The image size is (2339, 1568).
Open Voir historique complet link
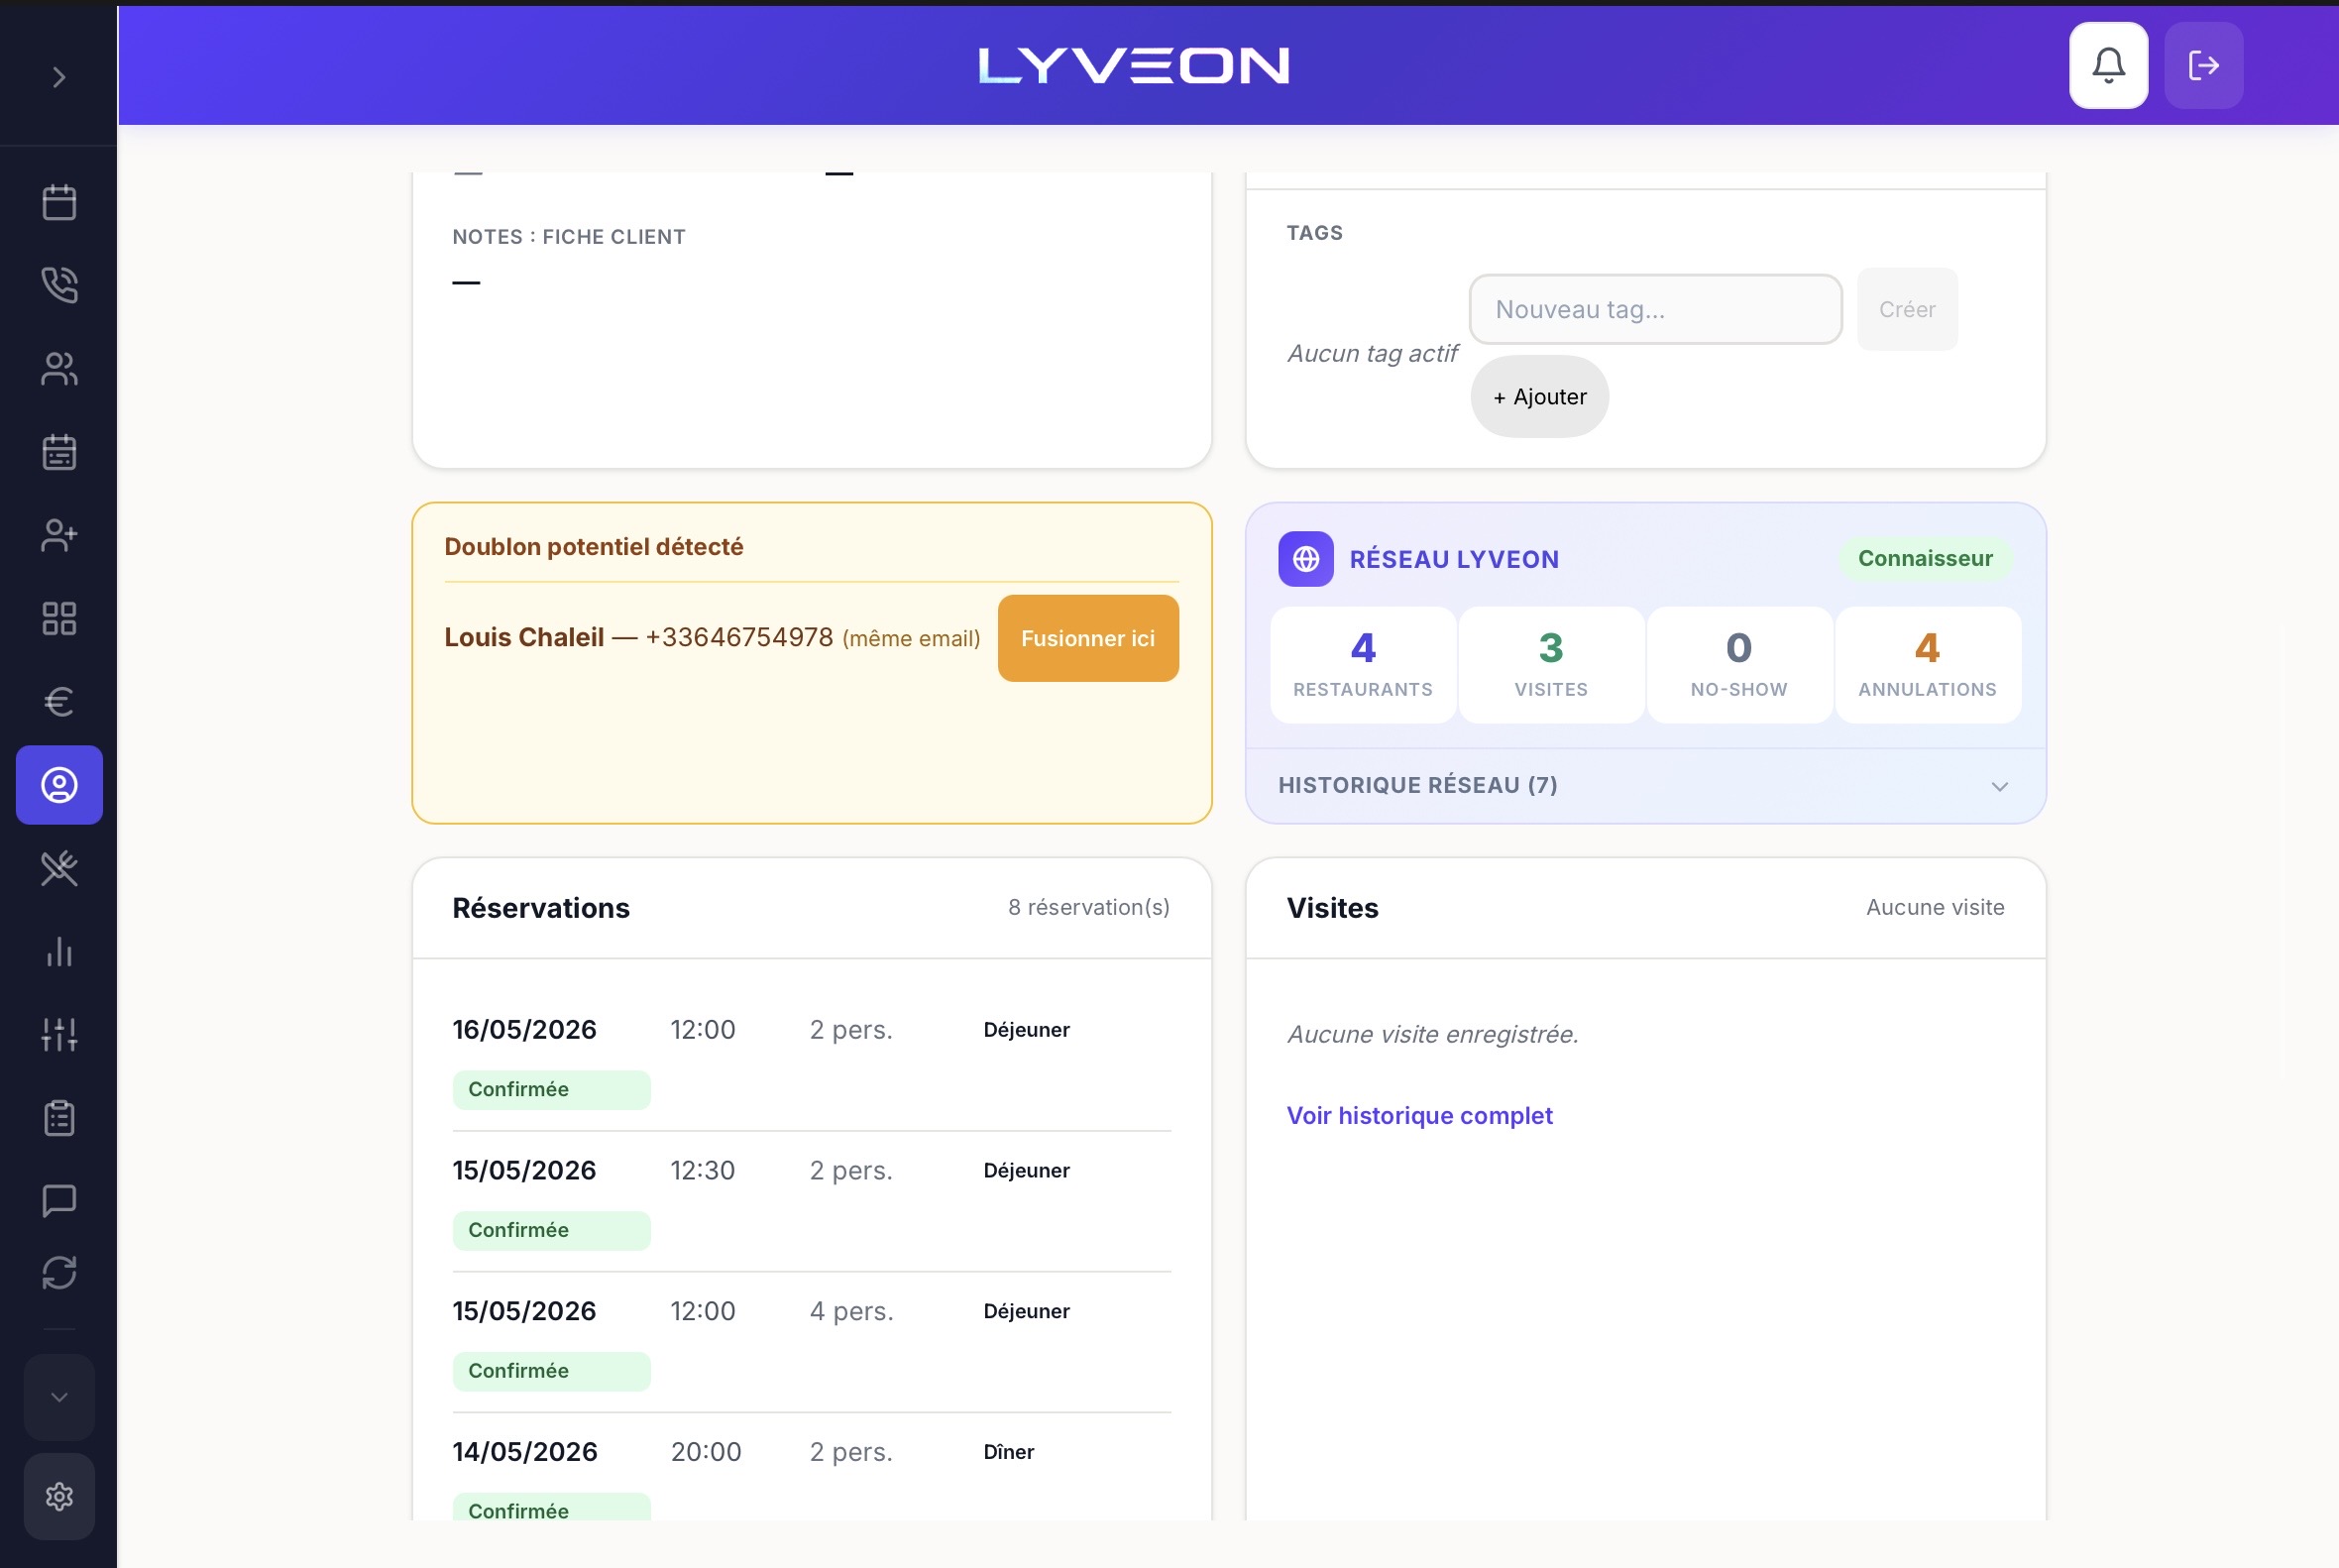tap(1419, 1115)
